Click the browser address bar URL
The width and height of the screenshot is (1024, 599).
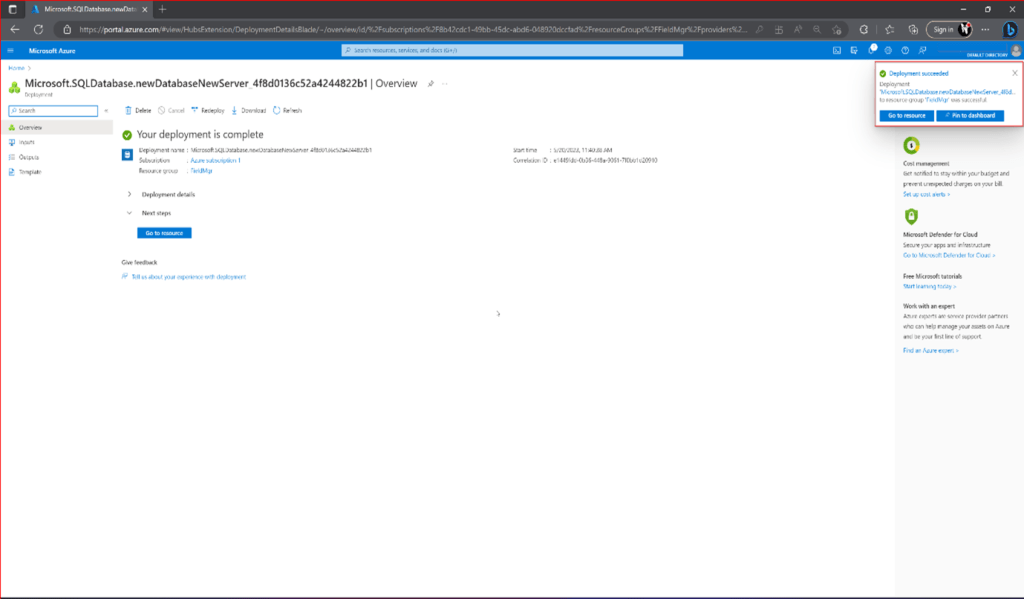point(413,29)
